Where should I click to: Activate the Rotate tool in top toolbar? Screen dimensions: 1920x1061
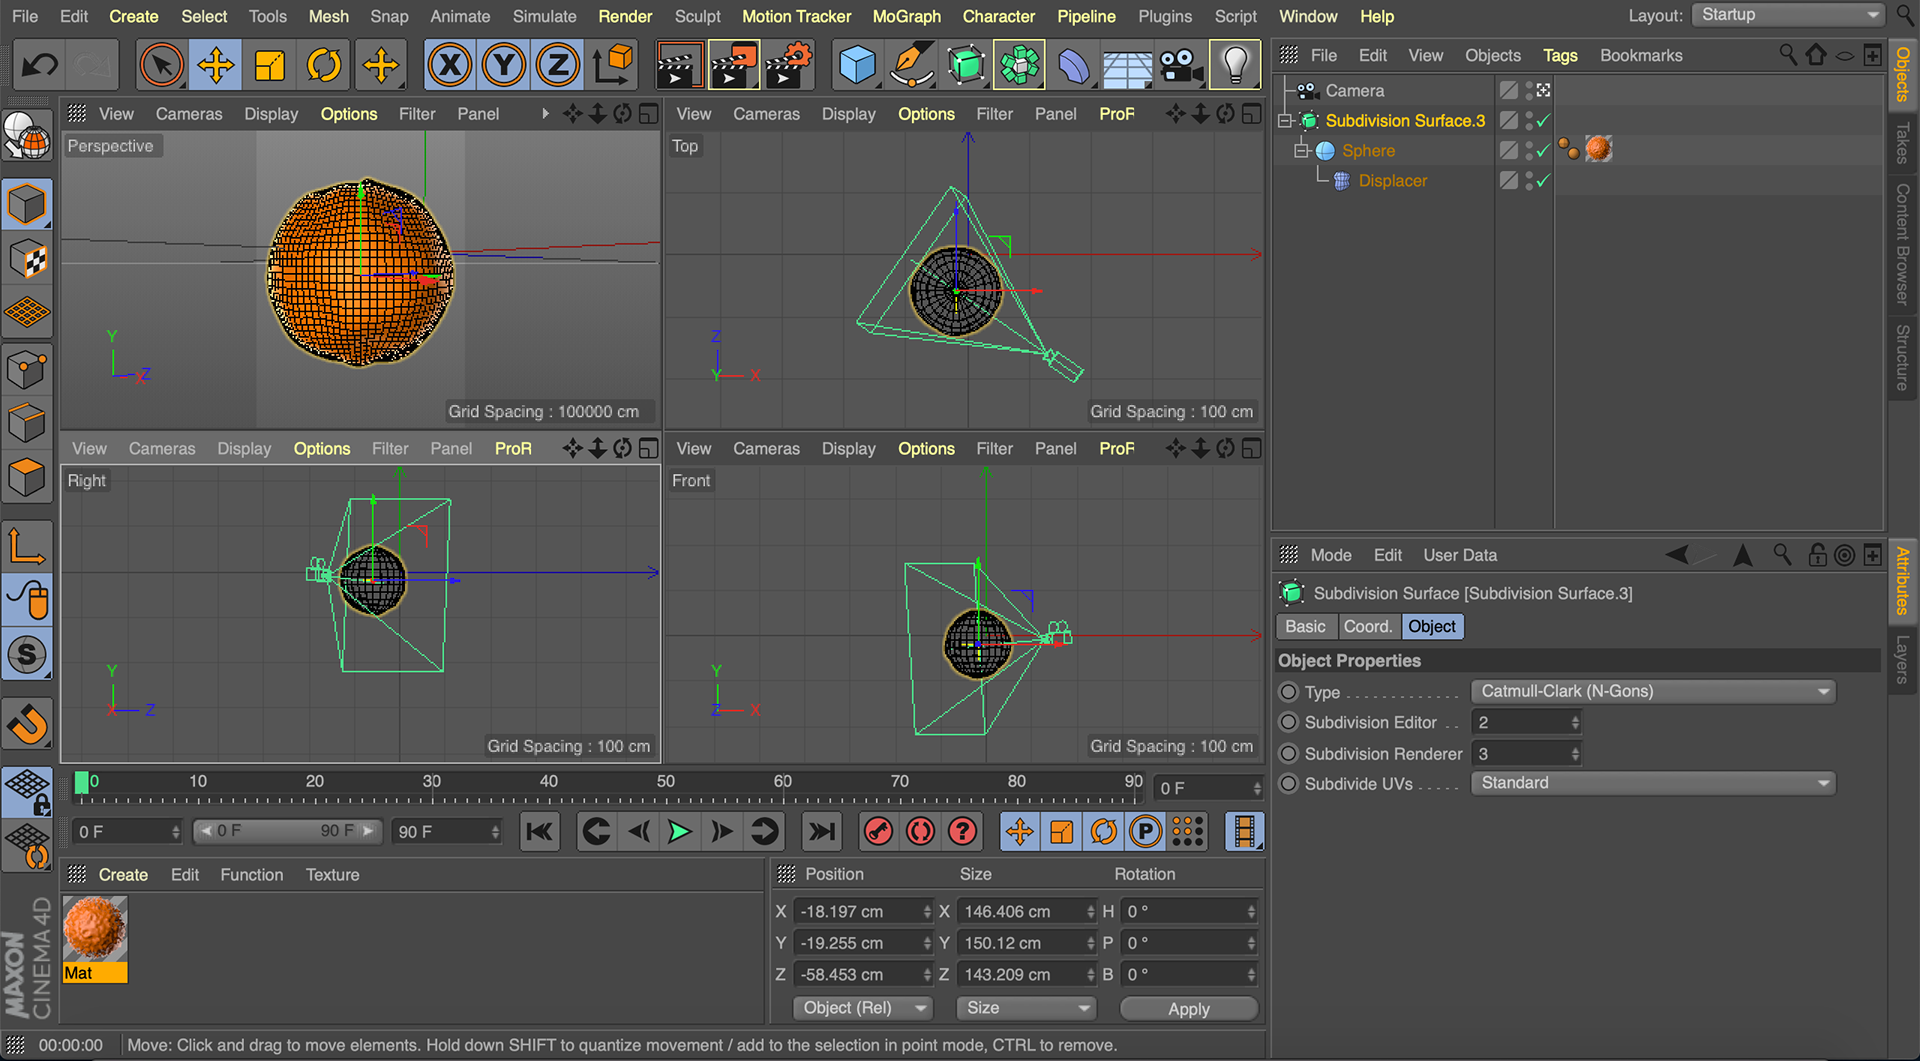[x=324, y=66]
